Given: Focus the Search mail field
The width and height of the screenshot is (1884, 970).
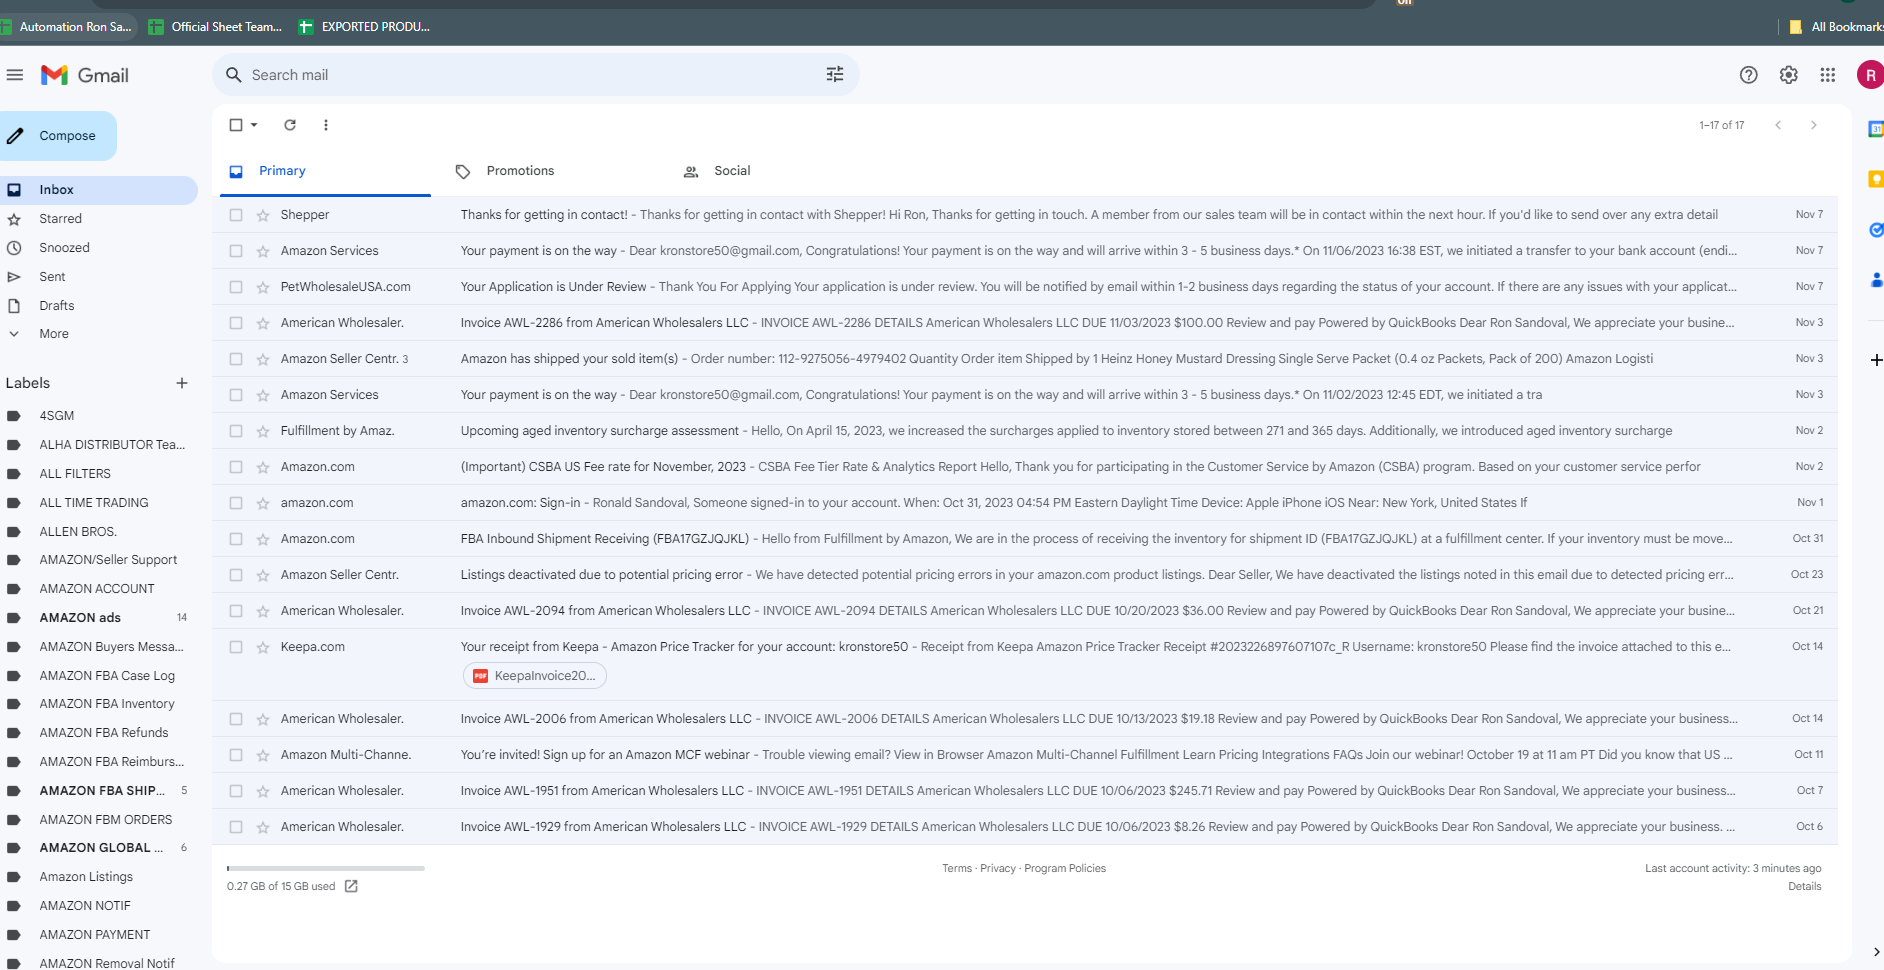Looking at the screenshot, I should pyautogui.click(x=535, y=75).
